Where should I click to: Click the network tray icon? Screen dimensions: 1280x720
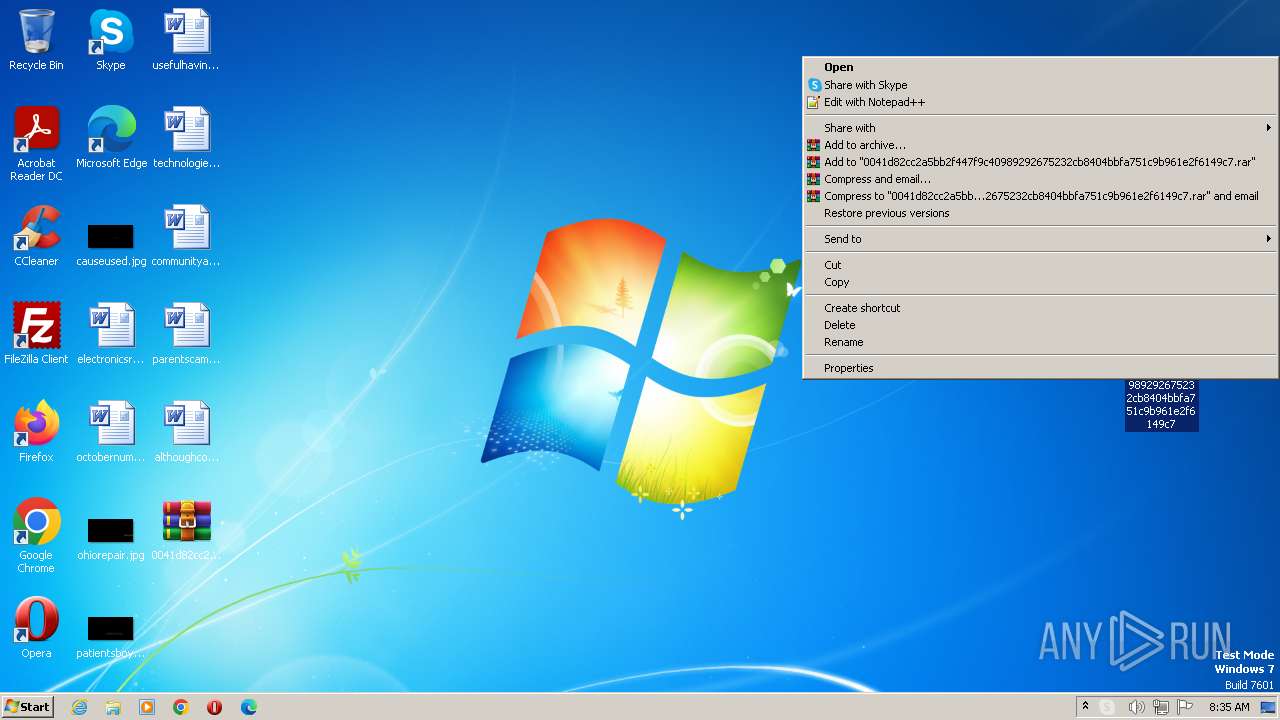point(1160,707)
